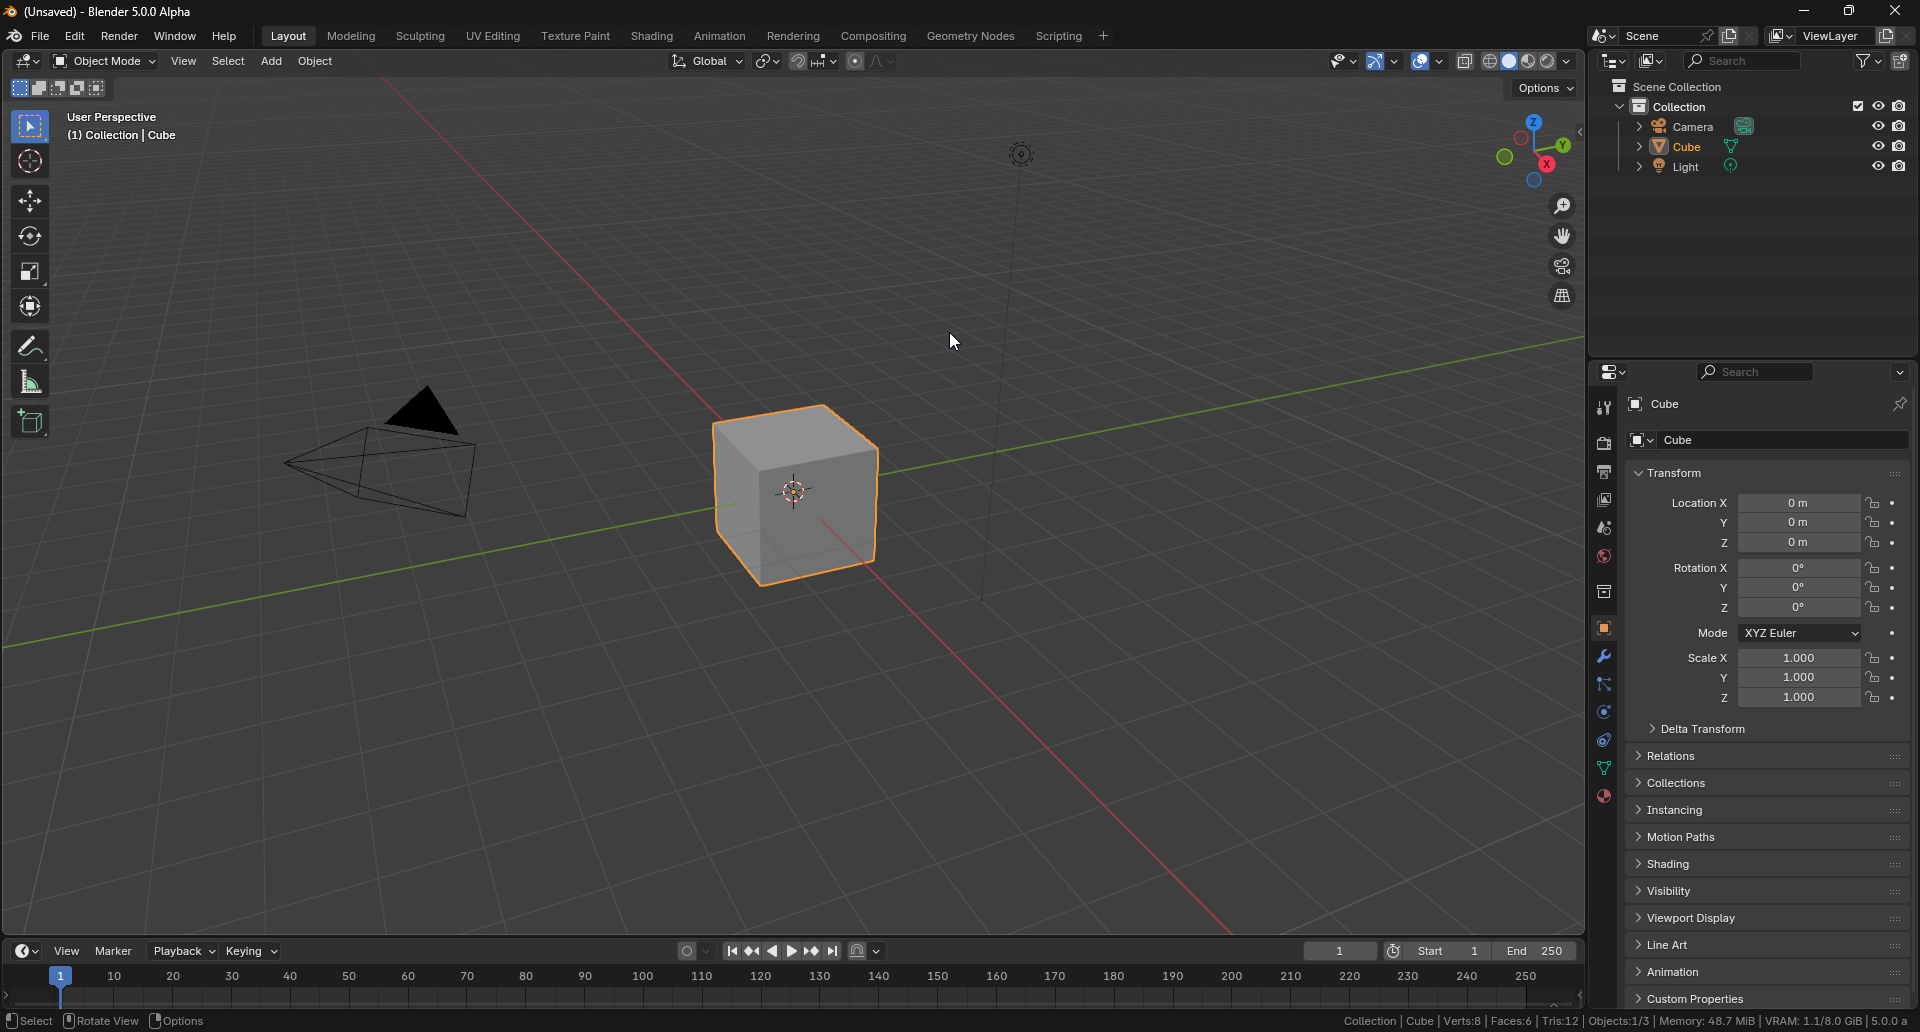Select the Scale tool in the toolbar
Screen dimensions: 1920x1032
(30, 272)
